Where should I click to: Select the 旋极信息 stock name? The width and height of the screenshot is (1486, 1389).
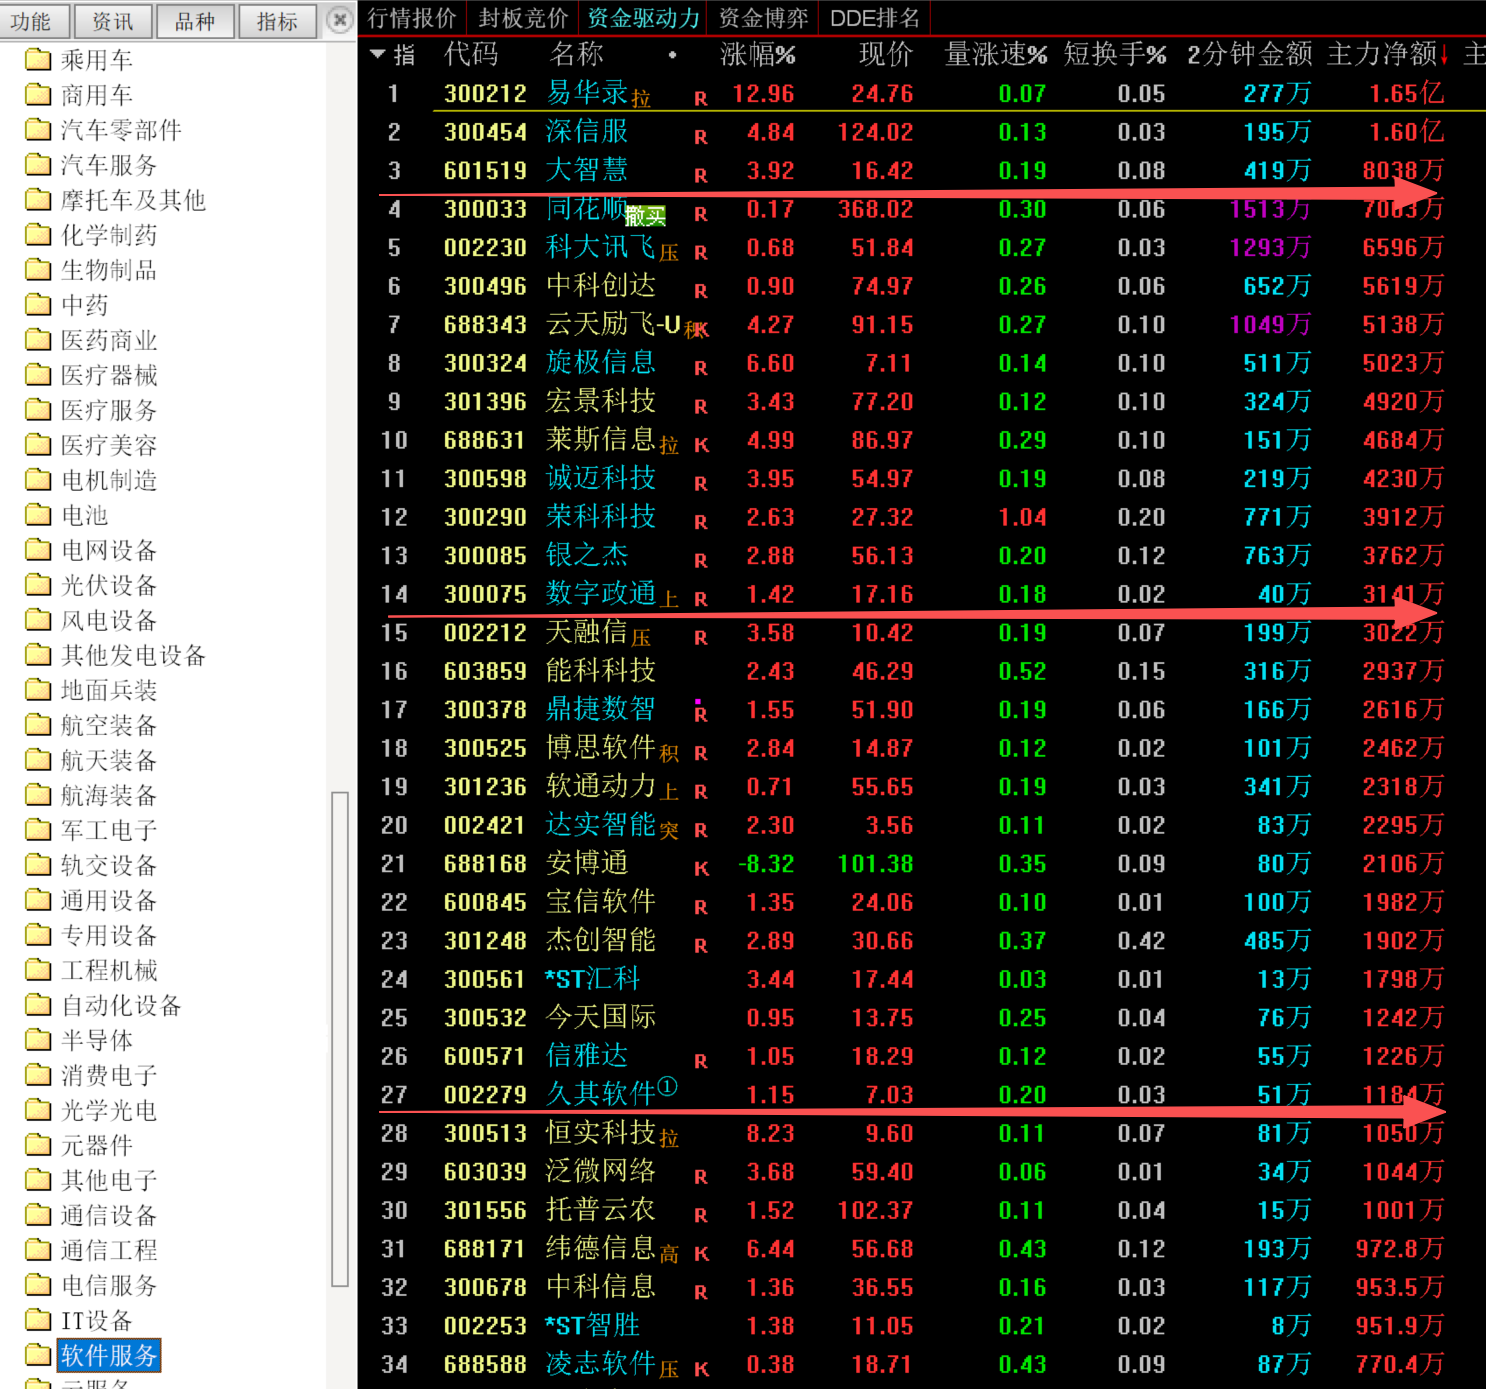pos(601,363)
